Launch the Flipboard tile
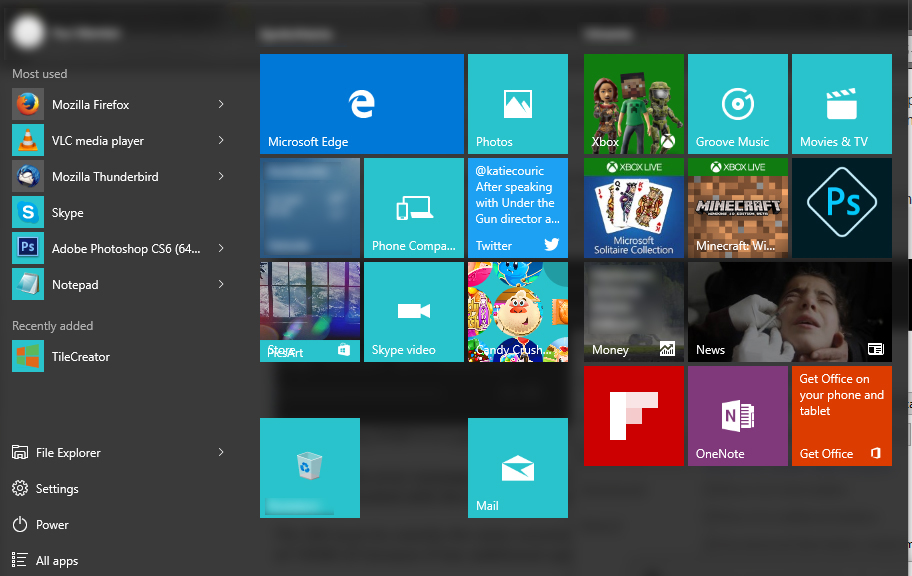 point(634,416)
